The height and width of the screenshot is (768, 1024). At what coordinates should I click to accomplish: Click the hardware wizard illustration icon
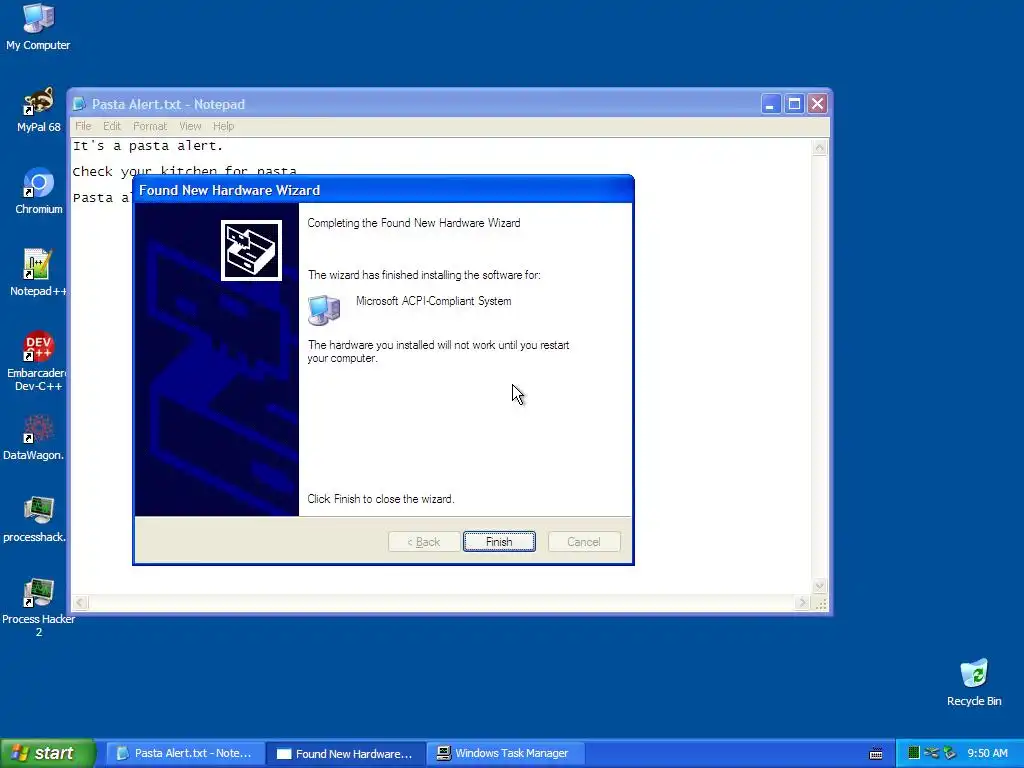click(x=251, y=251)
